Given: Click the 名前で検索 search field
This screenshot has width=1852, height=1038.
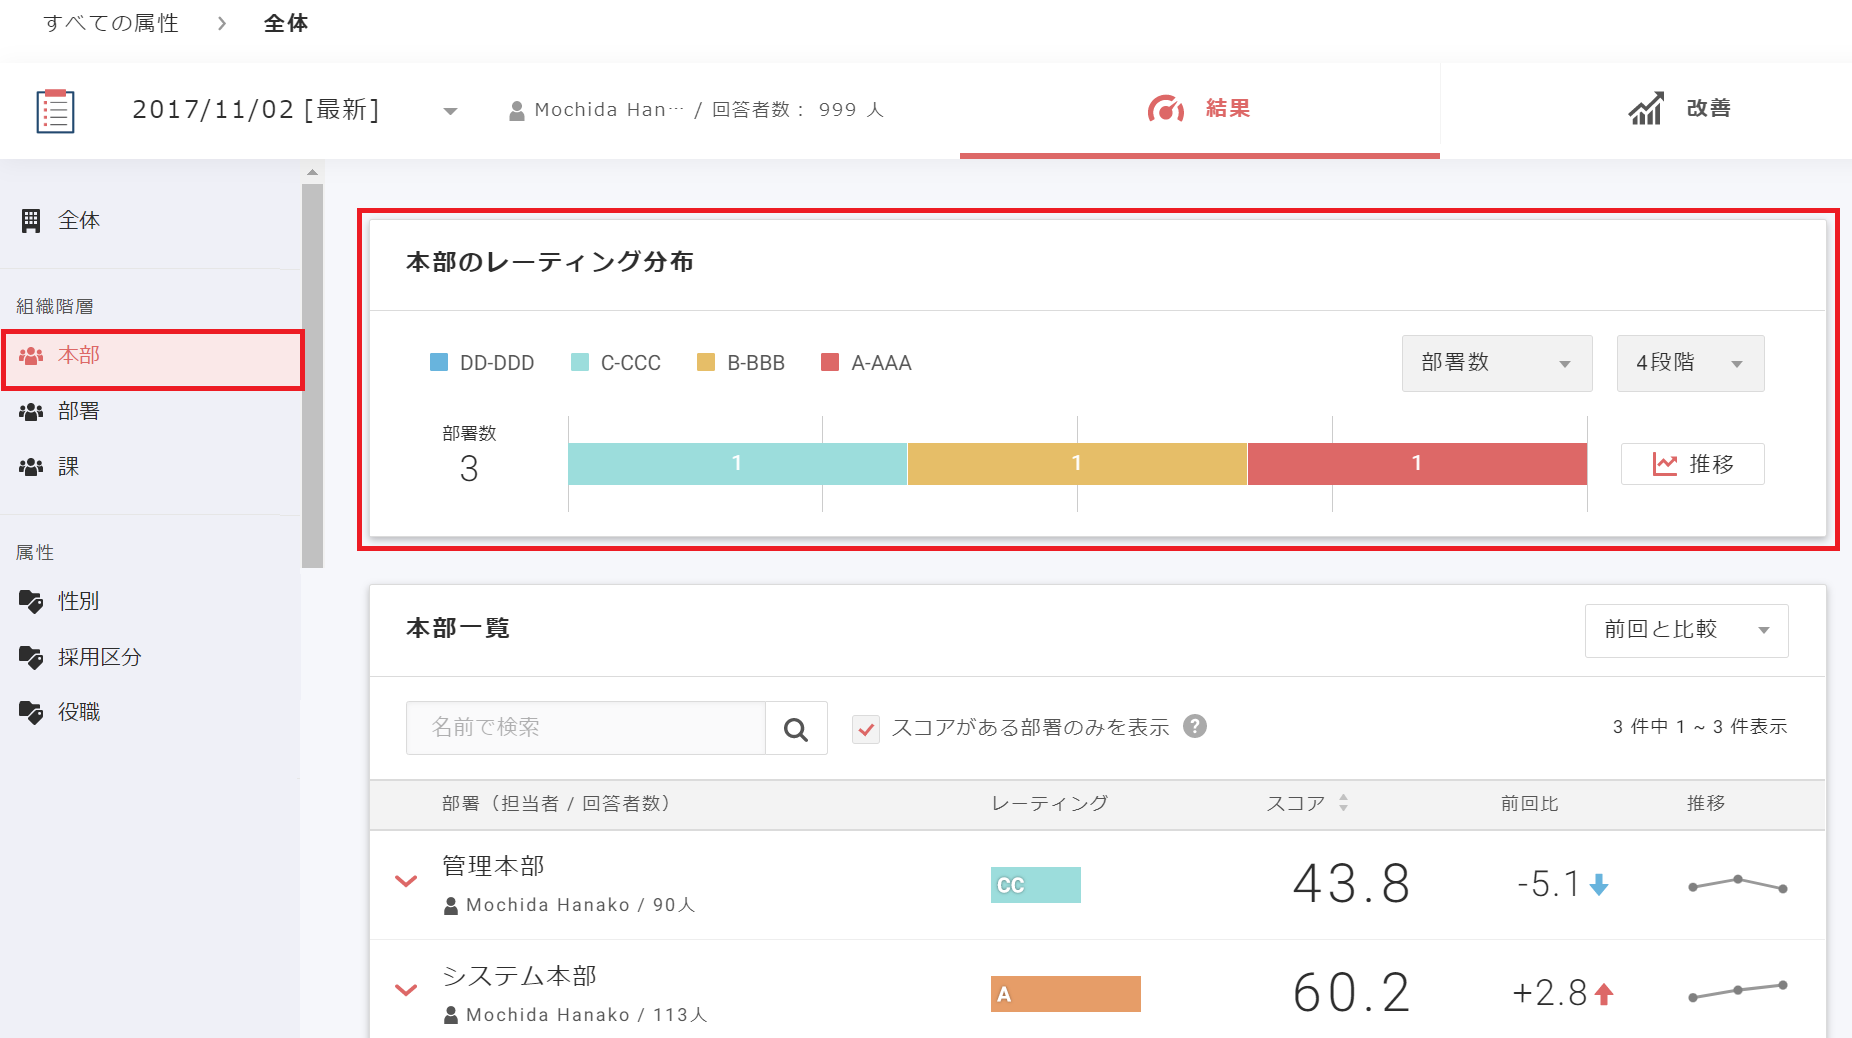Looking at the screenshot, I should (586, 728).
